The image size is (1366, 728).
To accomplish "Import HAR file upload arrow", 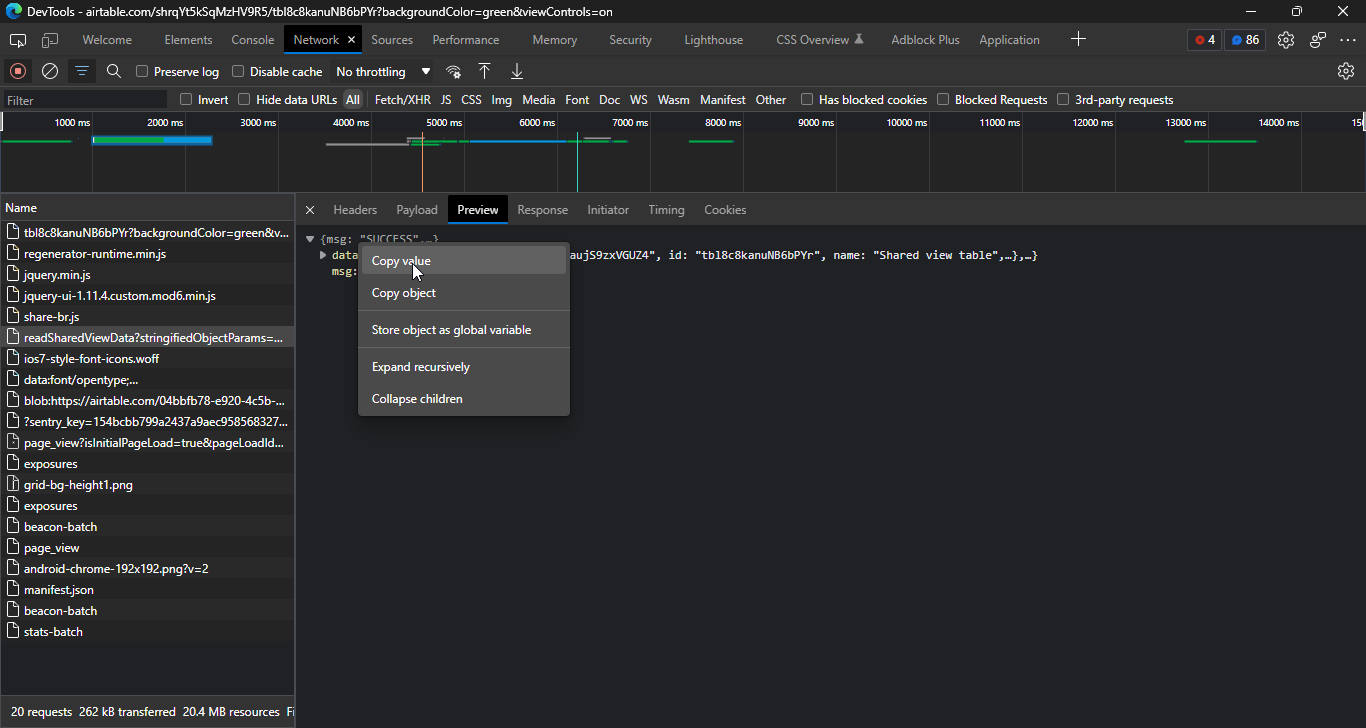I will tap(484, 71).
